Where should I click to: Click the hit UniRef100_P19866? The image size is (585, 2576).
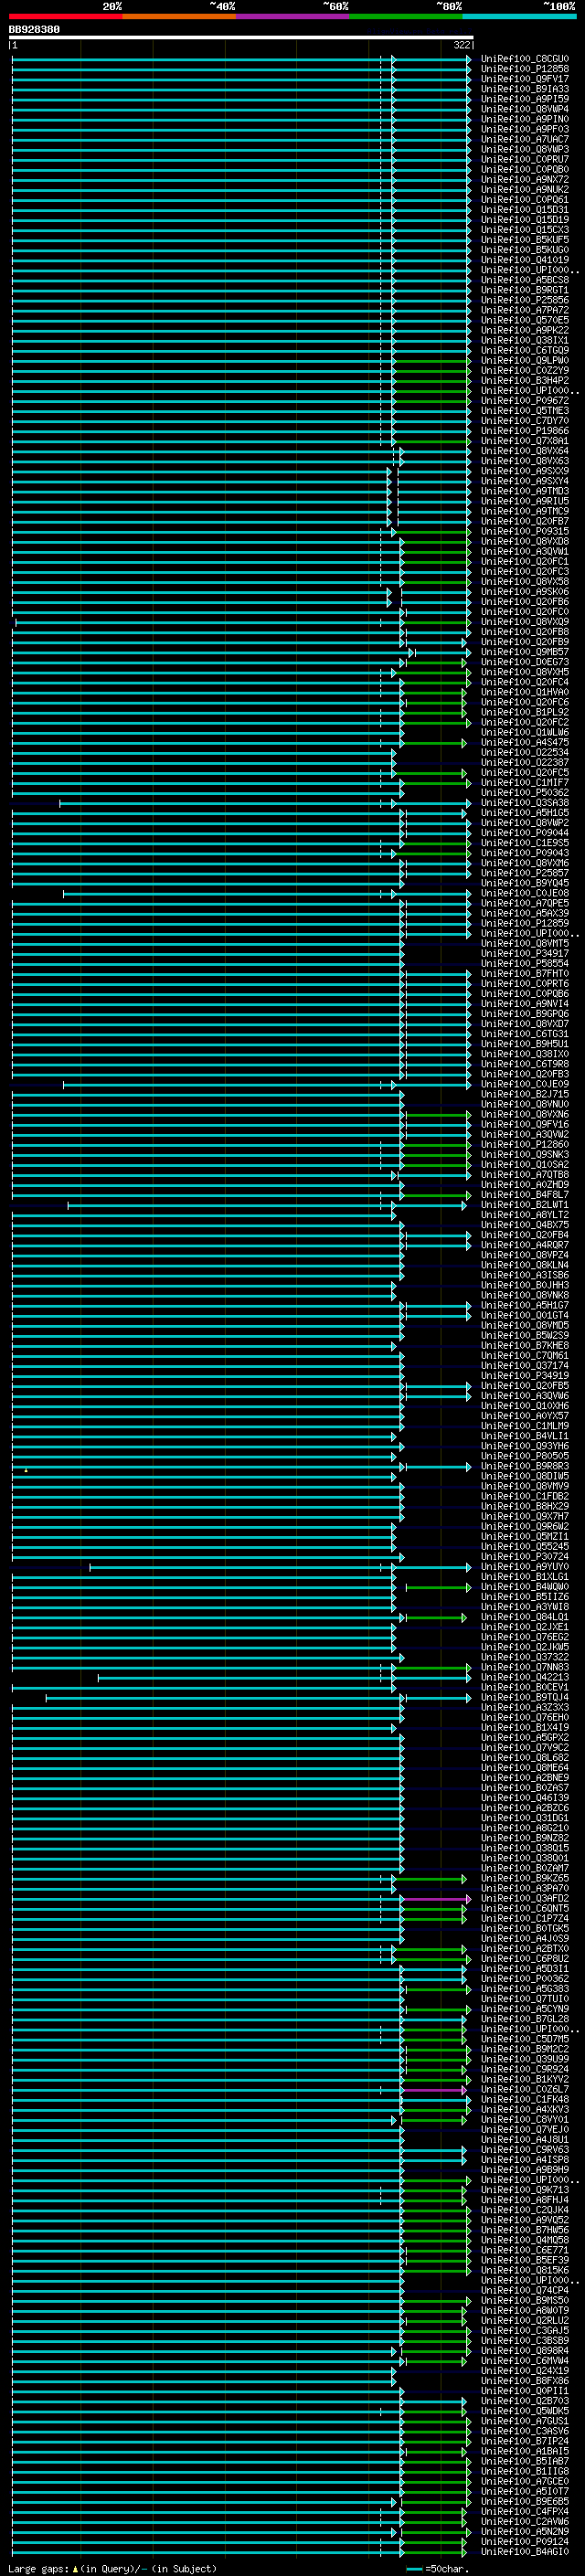(x=524, y=431)
